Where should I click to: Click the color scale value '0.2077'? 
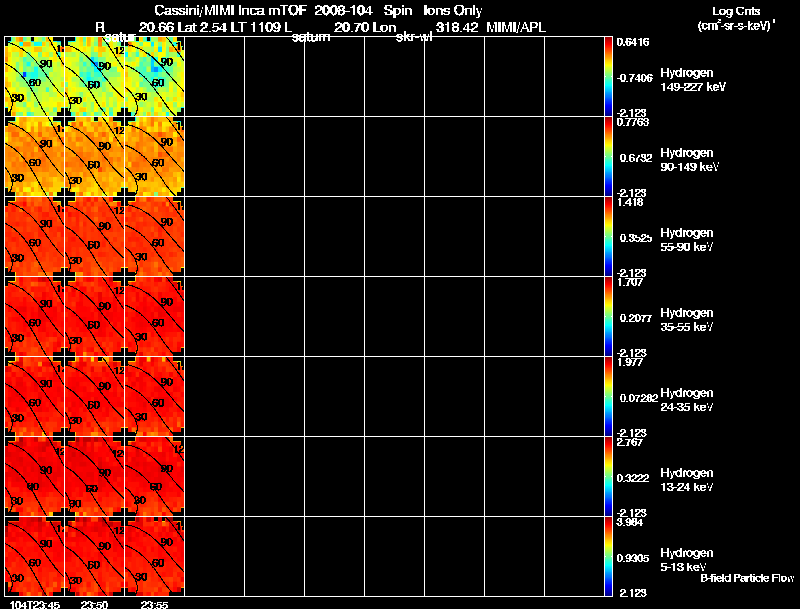pos(636,318)
